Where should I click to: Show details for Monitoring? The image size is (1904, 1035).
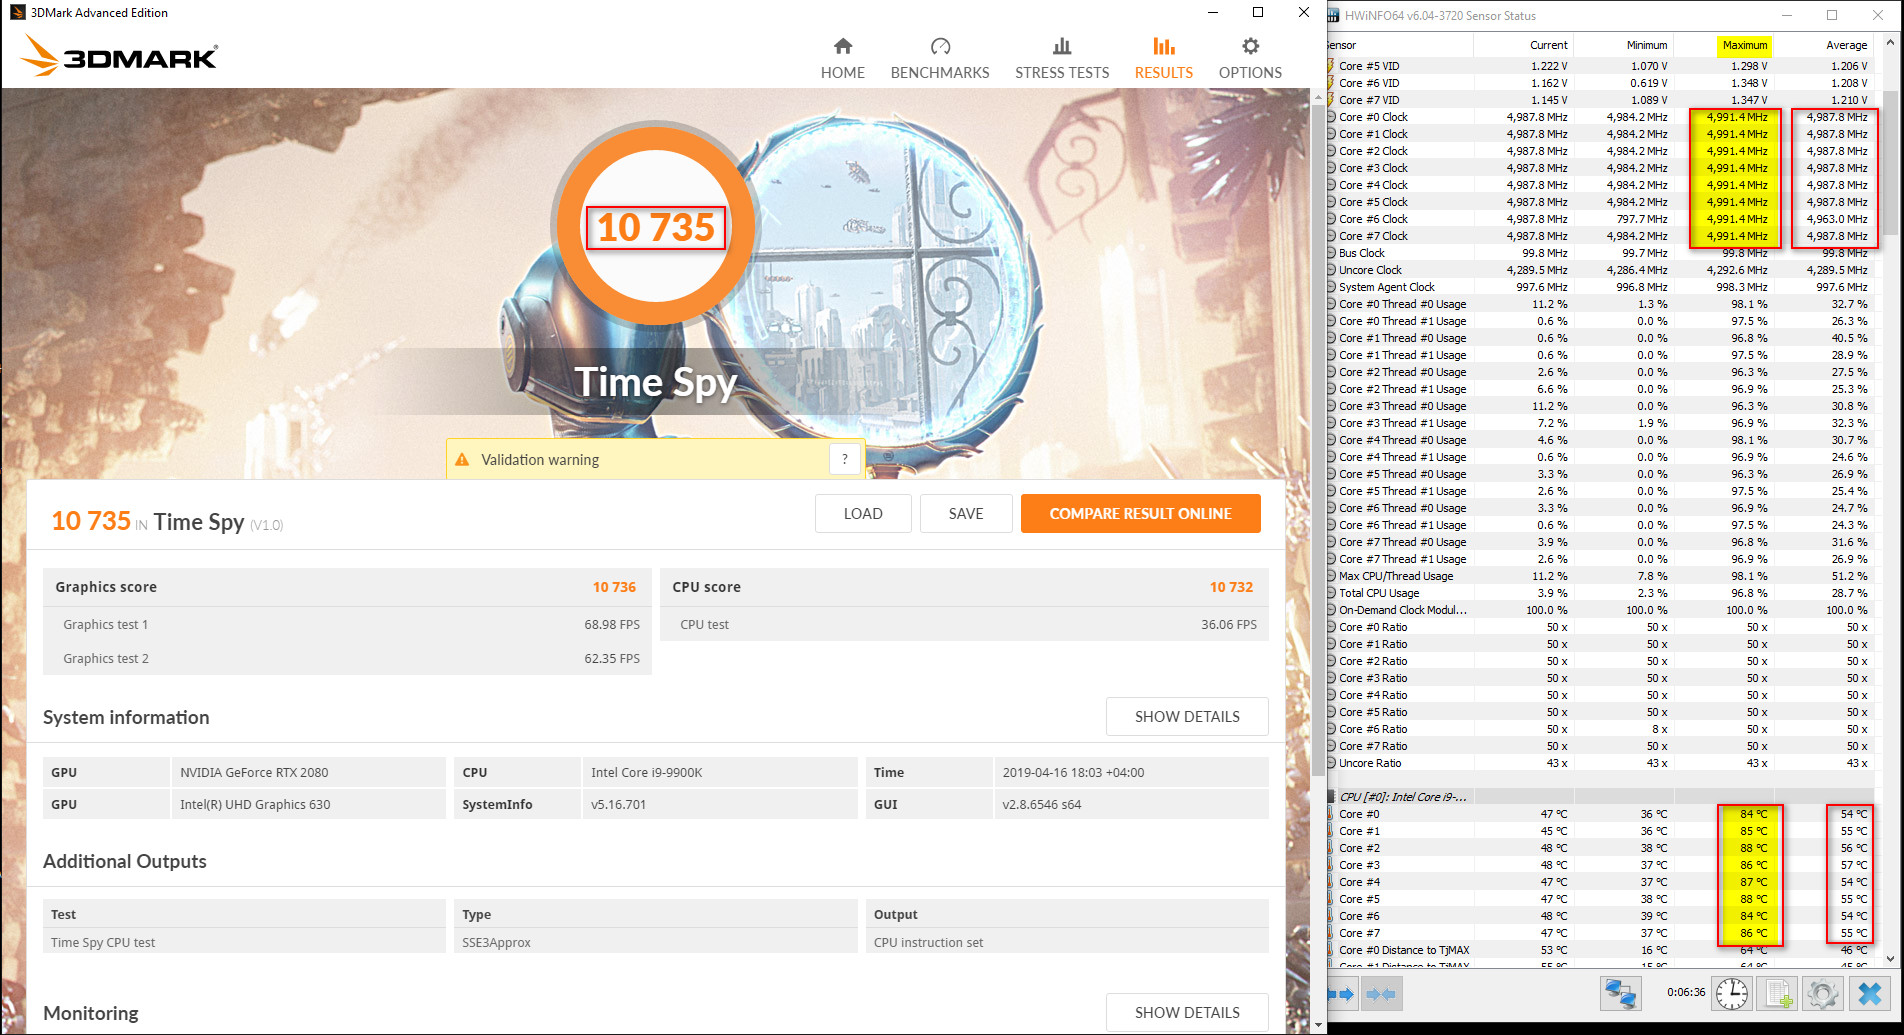[x=1187, y=1012]
